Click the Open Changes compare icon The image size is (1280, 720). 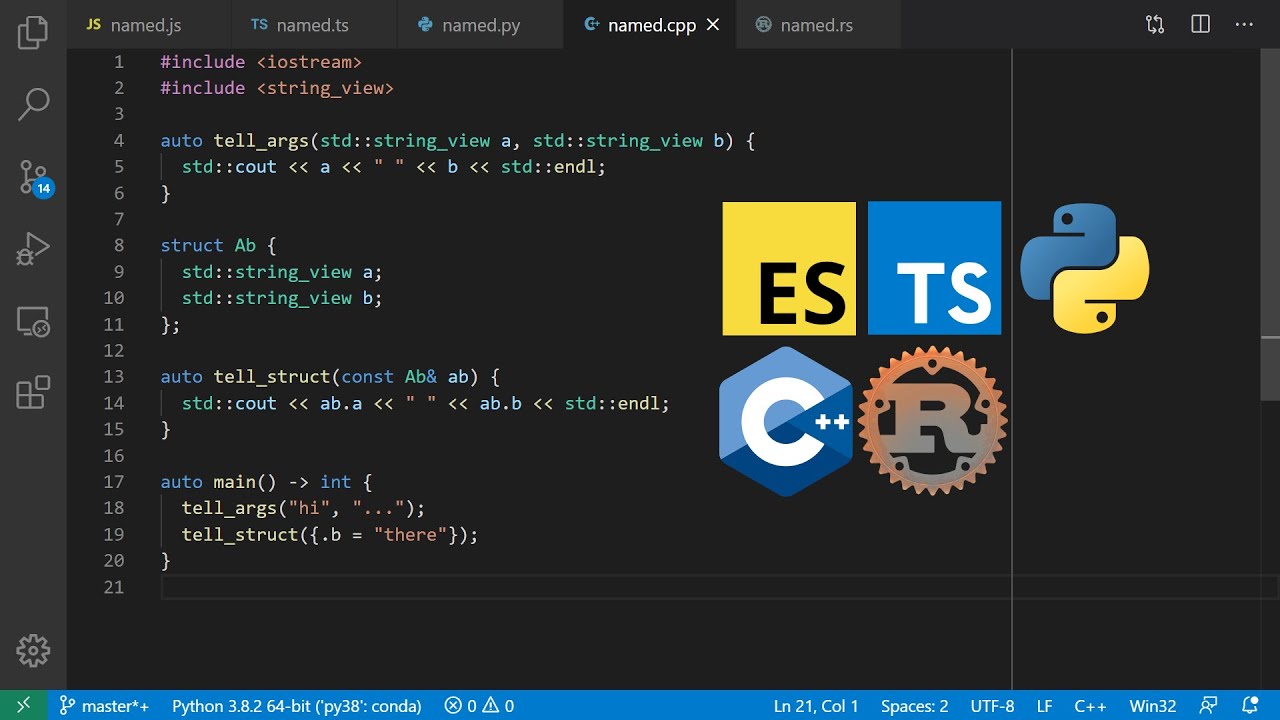(1155, 25)
